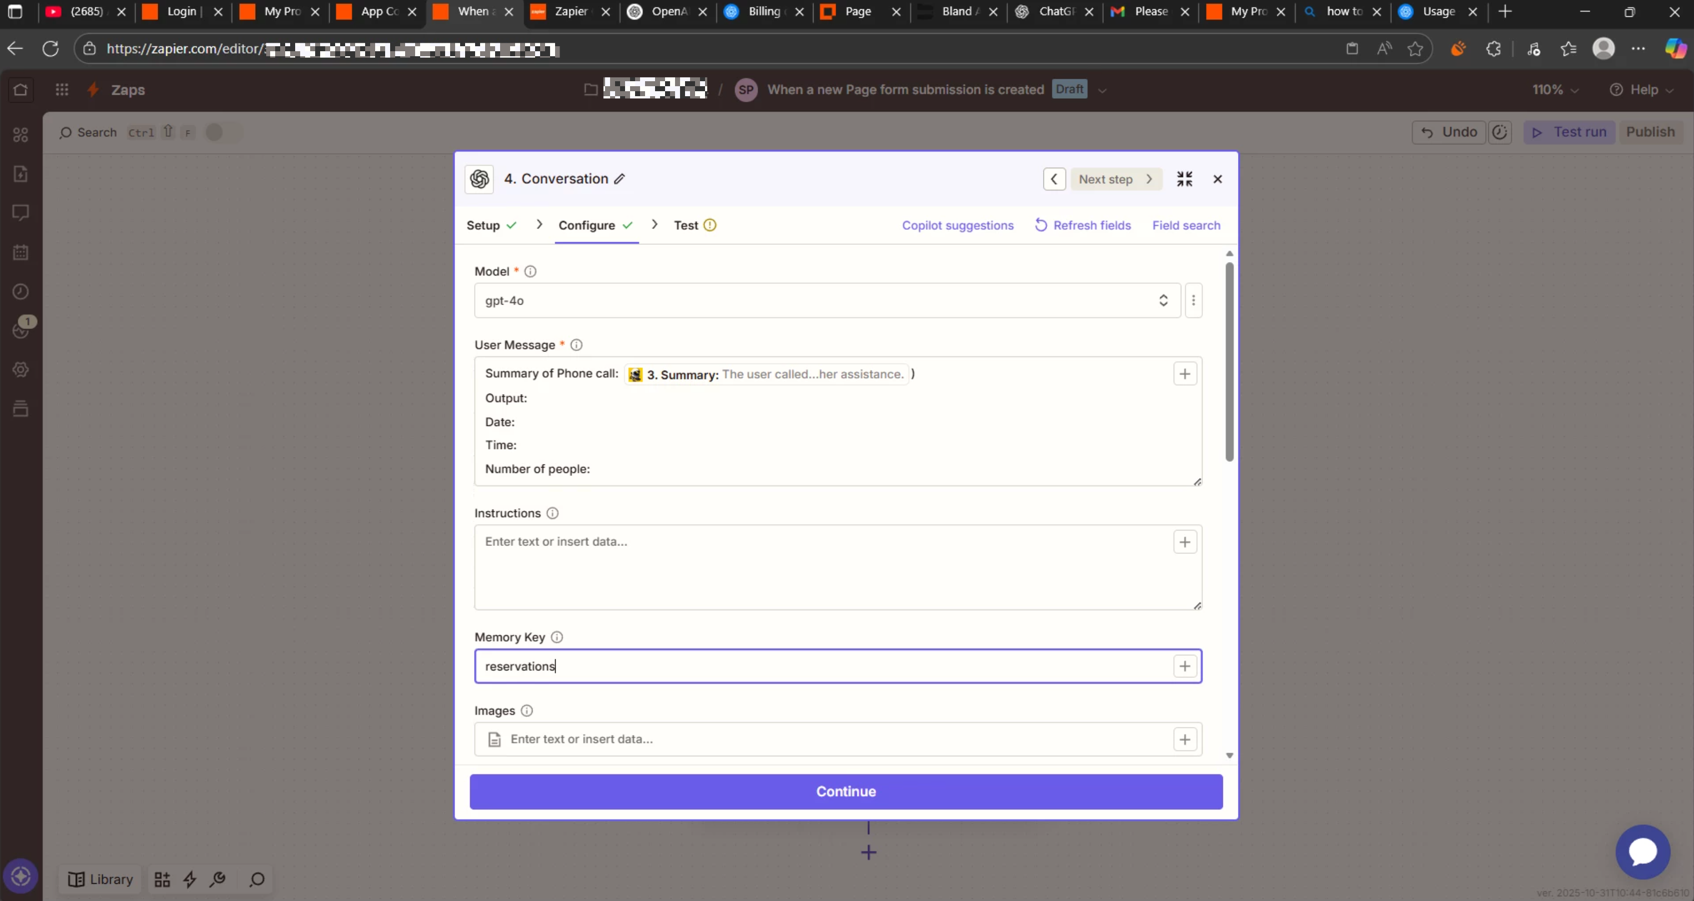This screenshot has width=1694, height=901.
Task: Open the Model field three-dot options menu
Action: 1193,301
